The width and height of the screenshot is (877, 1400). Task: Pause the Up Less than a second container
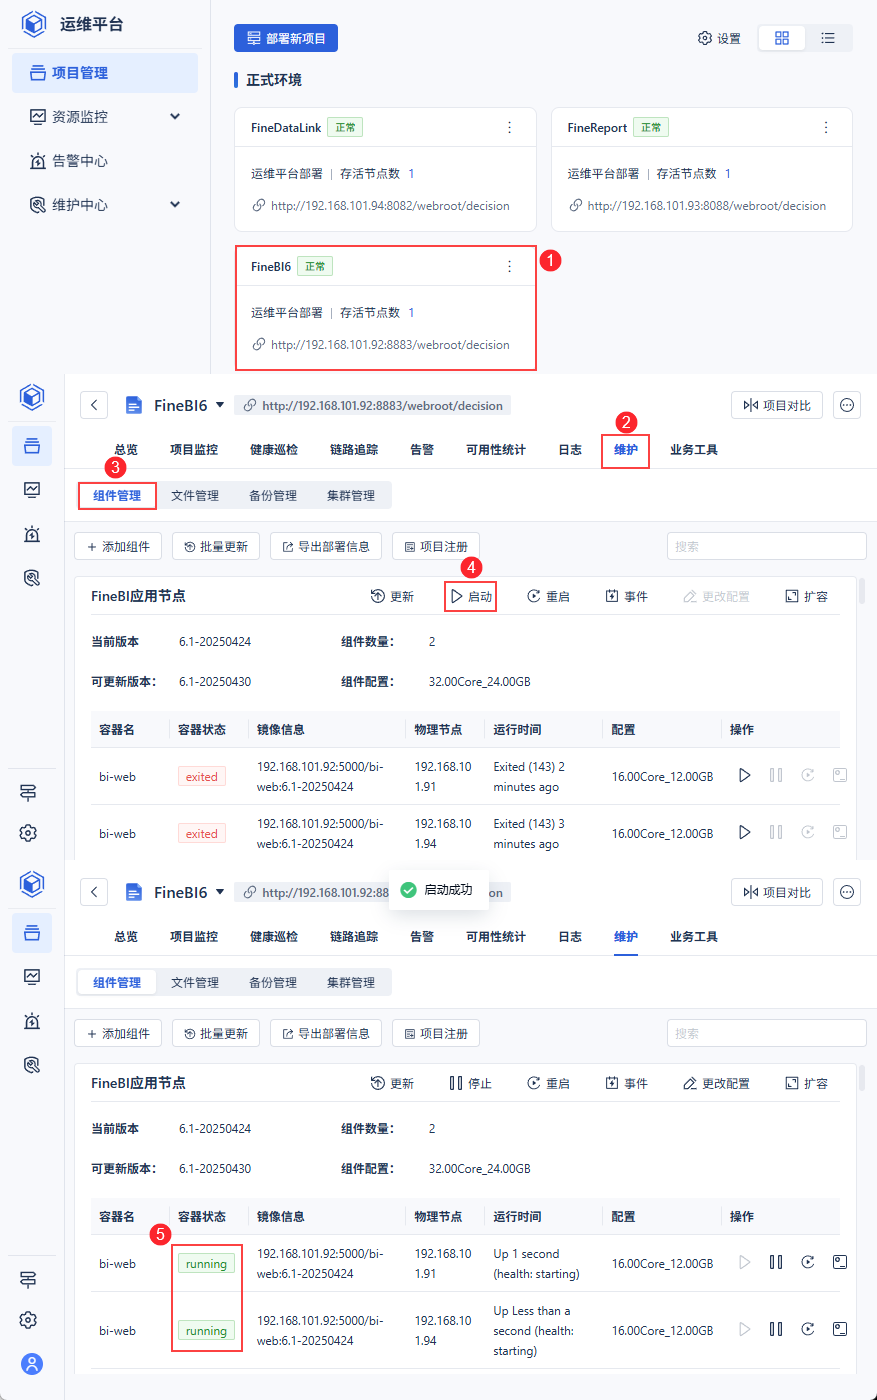776,1330
